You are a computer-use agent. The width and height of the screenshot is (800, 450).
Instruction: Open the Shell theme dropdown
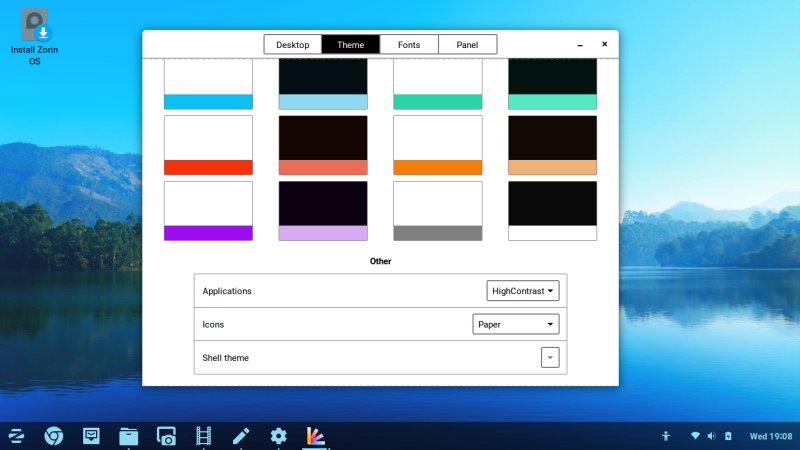pyautogui.click(x=550, y=358)
